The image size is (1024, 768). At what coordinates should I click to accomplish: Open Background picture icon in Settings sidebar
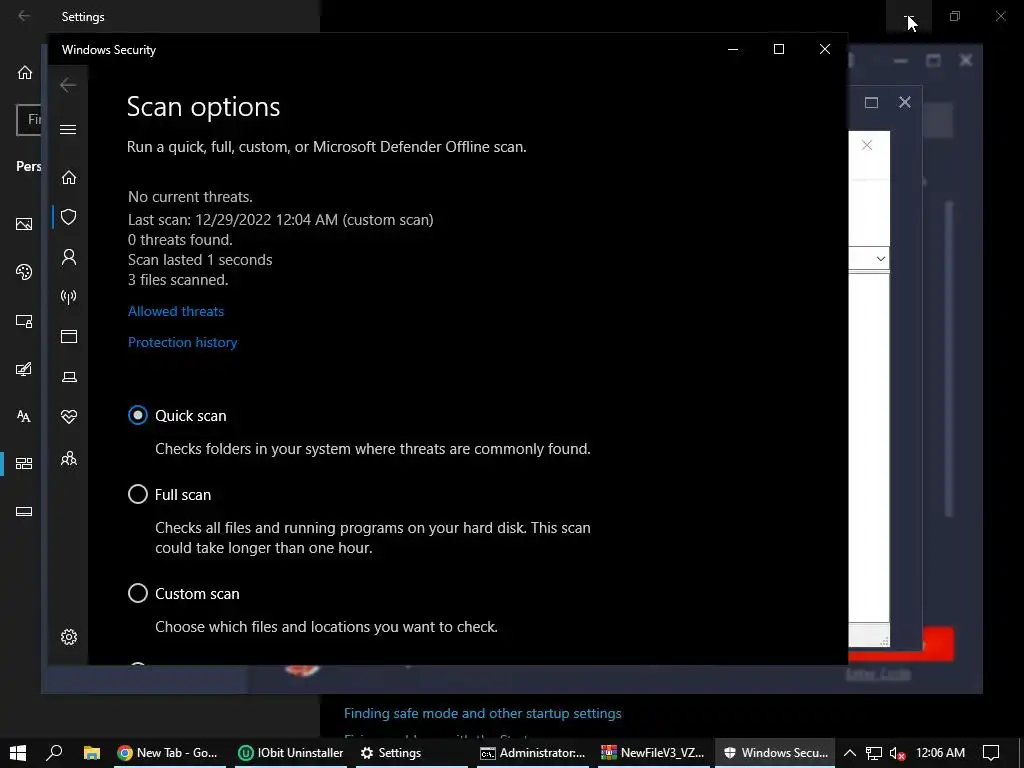[x=24, y=224]
